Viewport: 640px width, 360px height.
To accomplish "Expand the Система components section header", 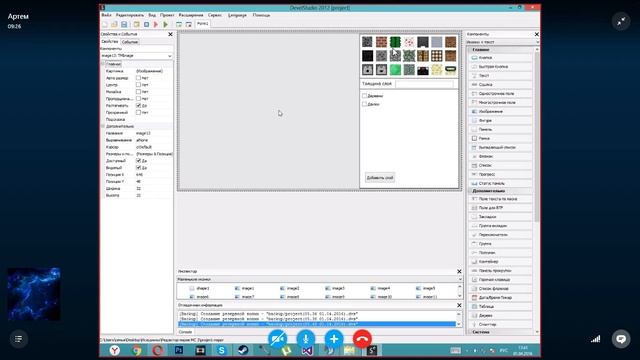I will coord(501,332).
